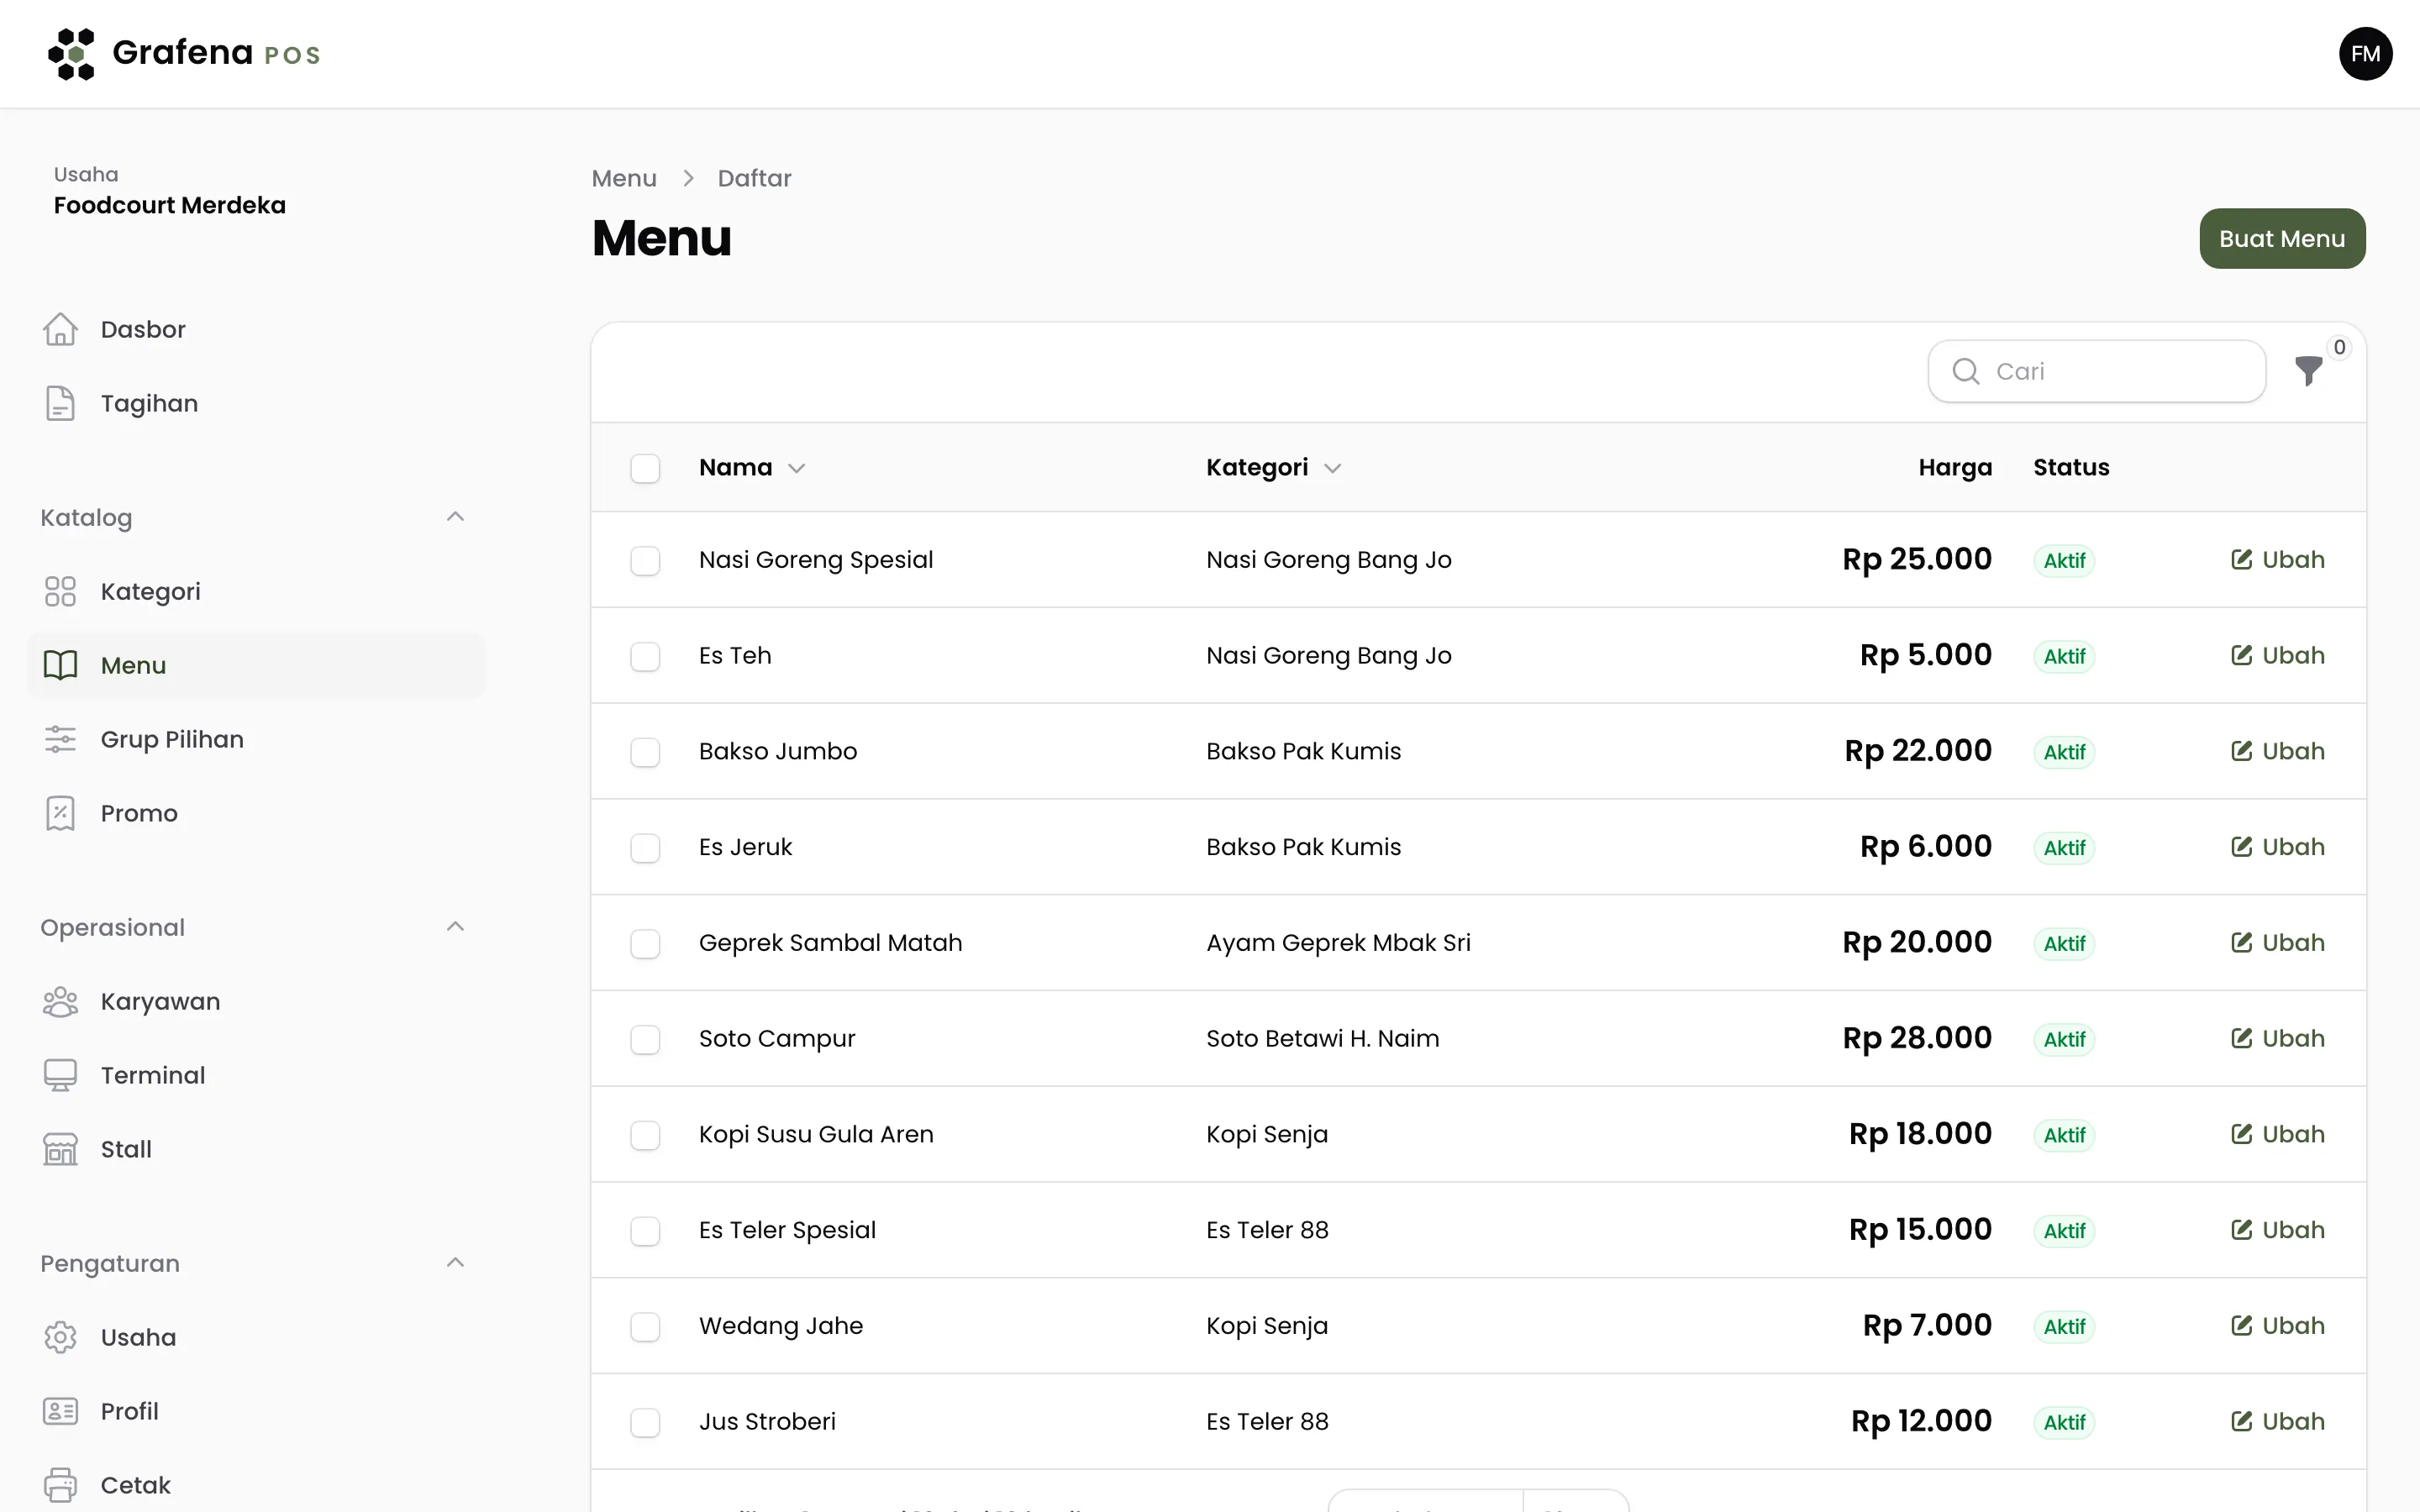Open the Karyawan sidebar item
The width and height of the screenshot is (2420, 1512).
(256, 1001)
